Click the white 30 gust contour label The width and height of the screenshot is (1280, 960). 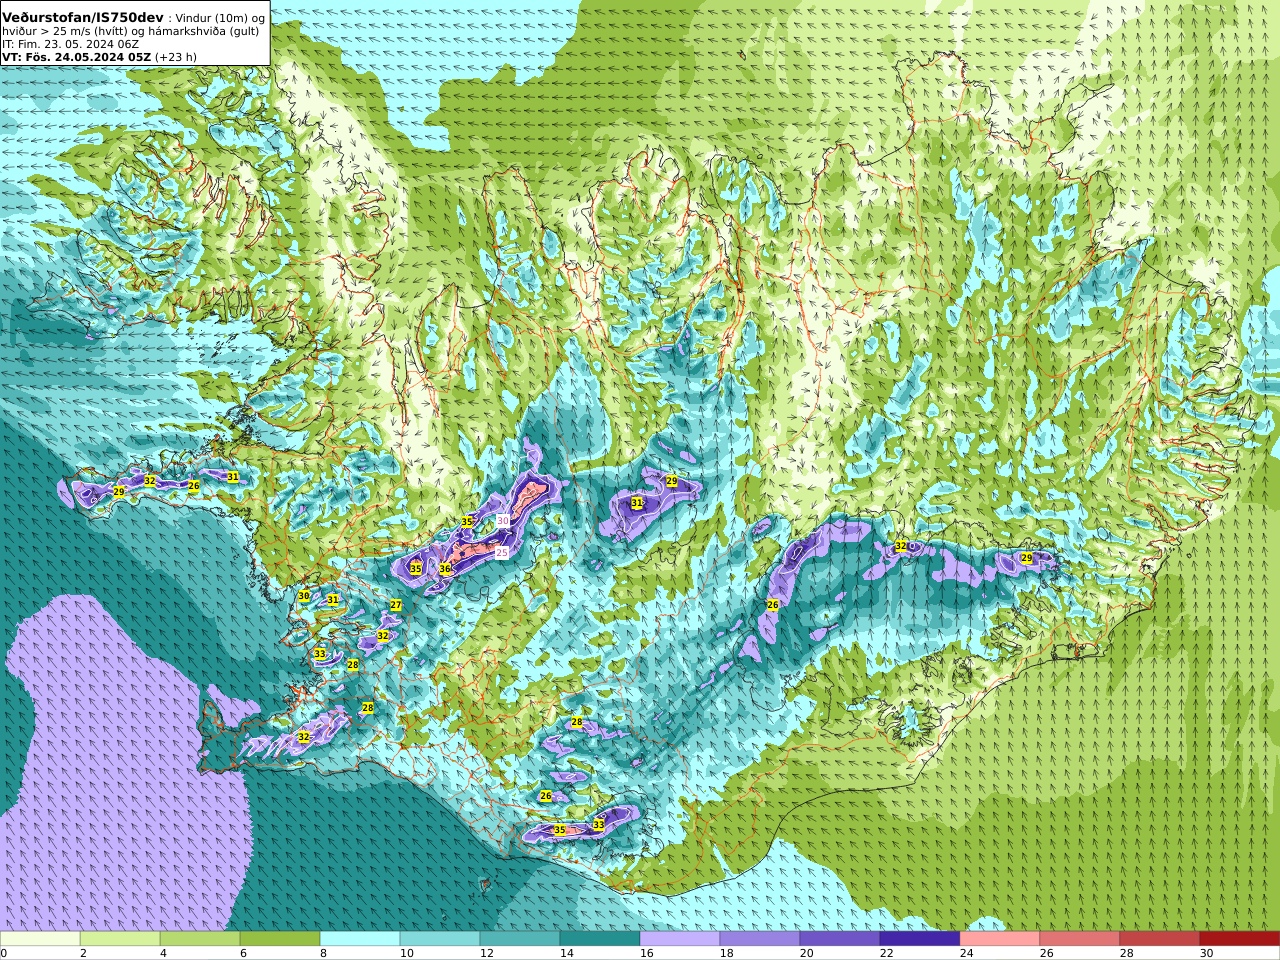pos(503,521)
